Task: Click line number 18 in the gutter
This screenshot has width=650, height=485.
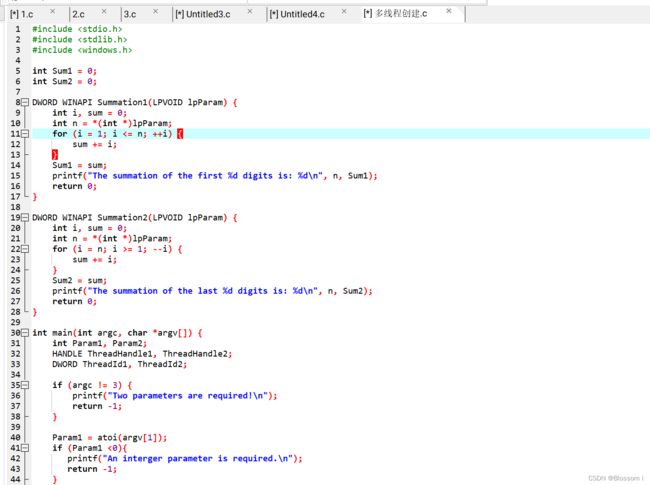Action: [x=15, y=207]
